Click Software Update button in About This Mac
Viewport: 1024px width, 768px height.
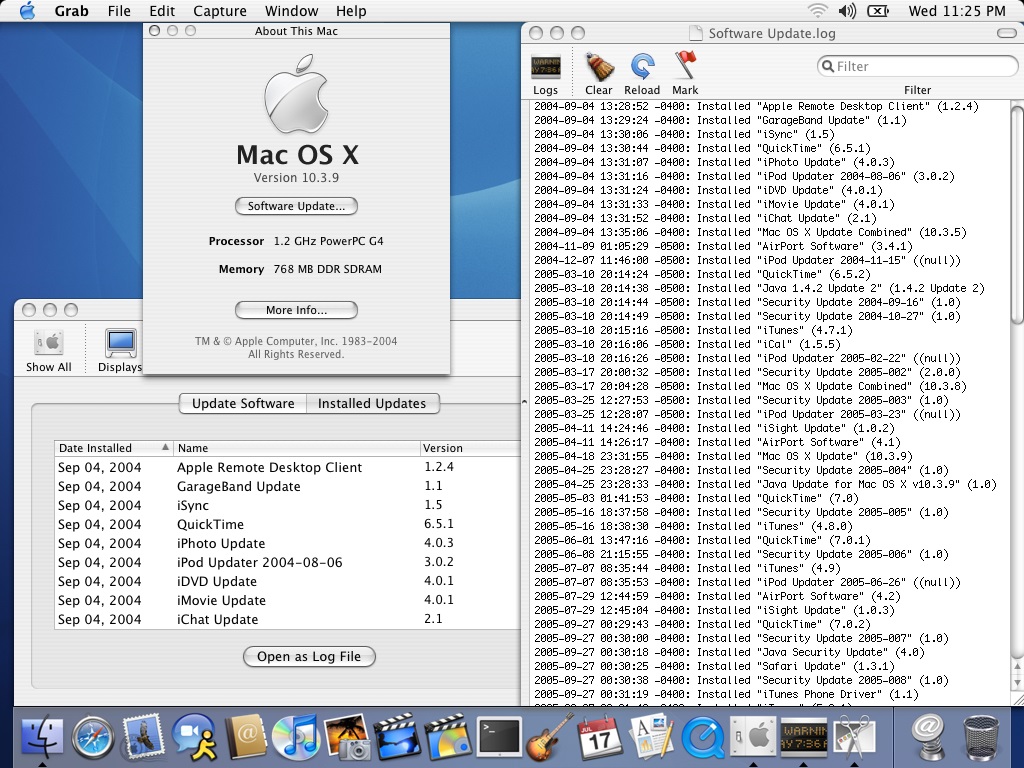296,206
